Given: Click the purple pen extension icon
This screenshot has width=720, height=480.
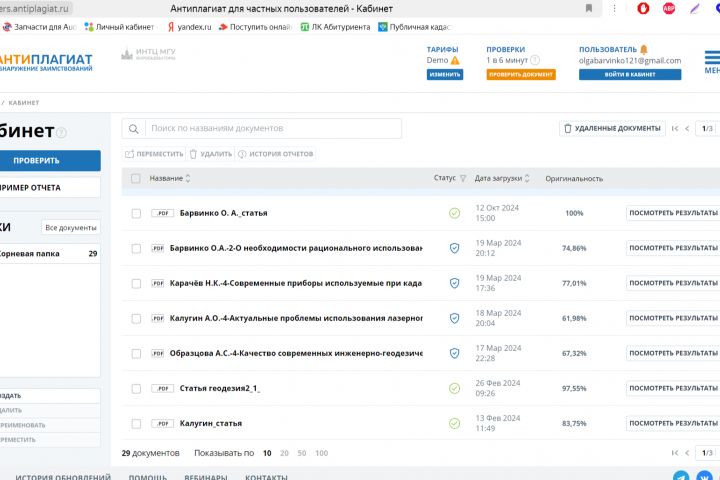Looking at the screenshot, I should 694,8.
